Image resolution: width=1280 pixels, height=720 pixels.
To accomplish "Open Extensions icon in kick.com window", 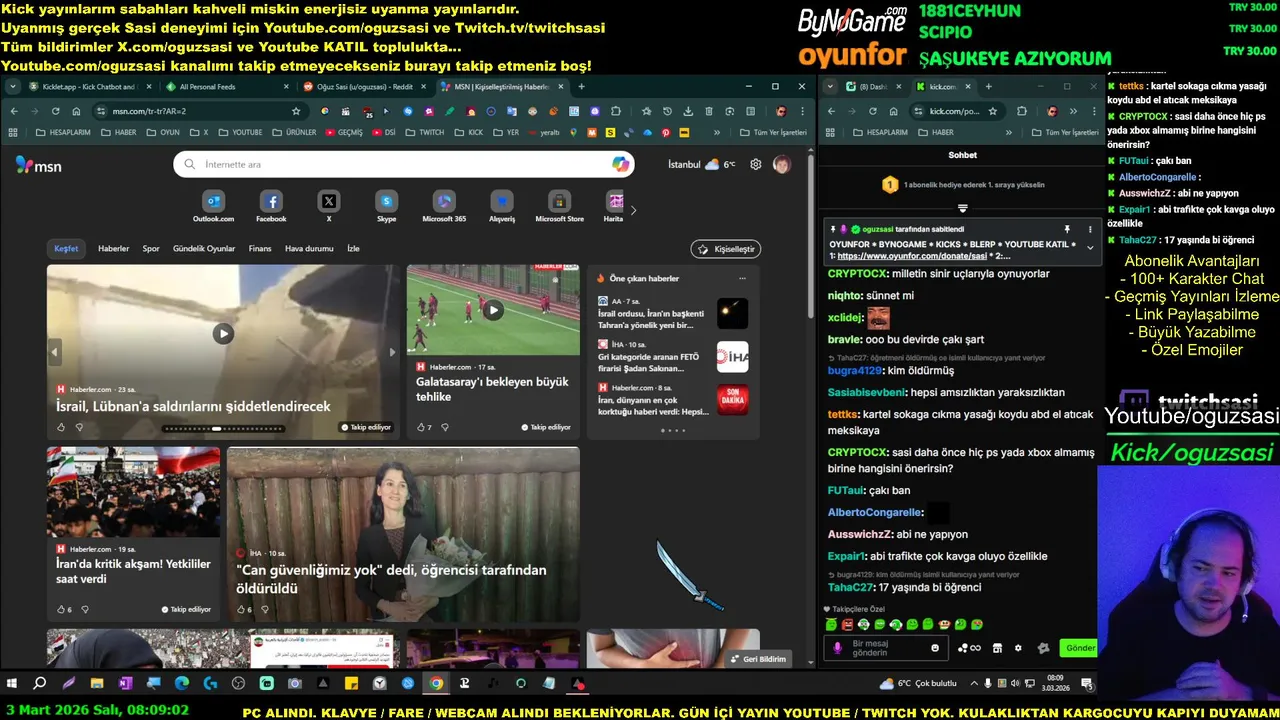I will 1023,111.
